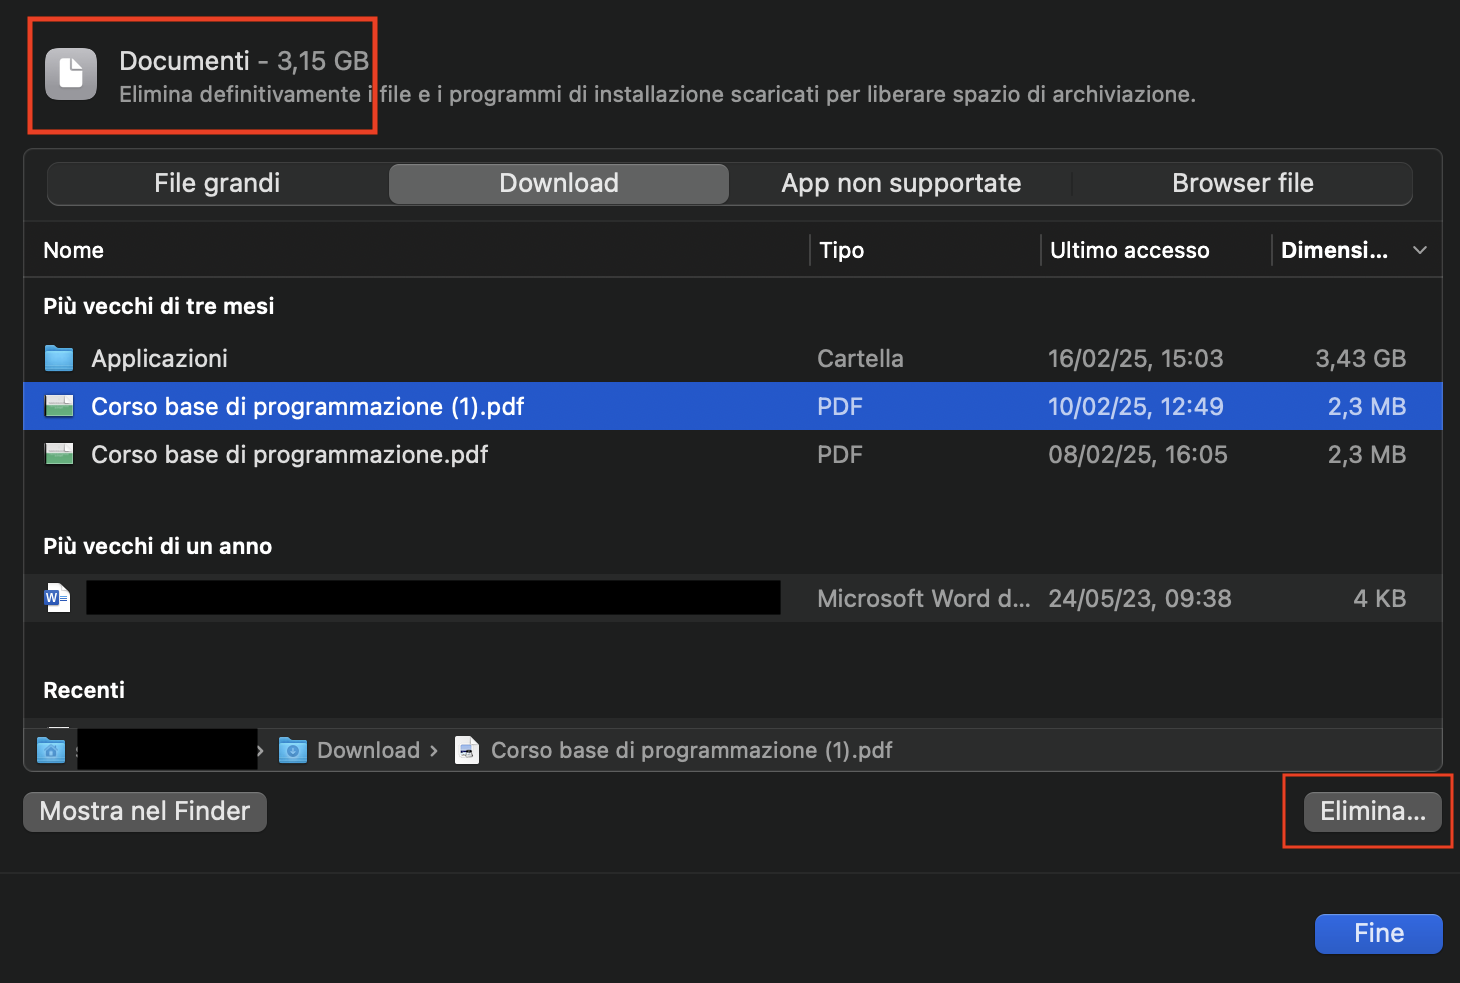1460x983 pixels.
Task: Open the App non supportate tab
Action: pyautogui.click(x=901, y=183)
